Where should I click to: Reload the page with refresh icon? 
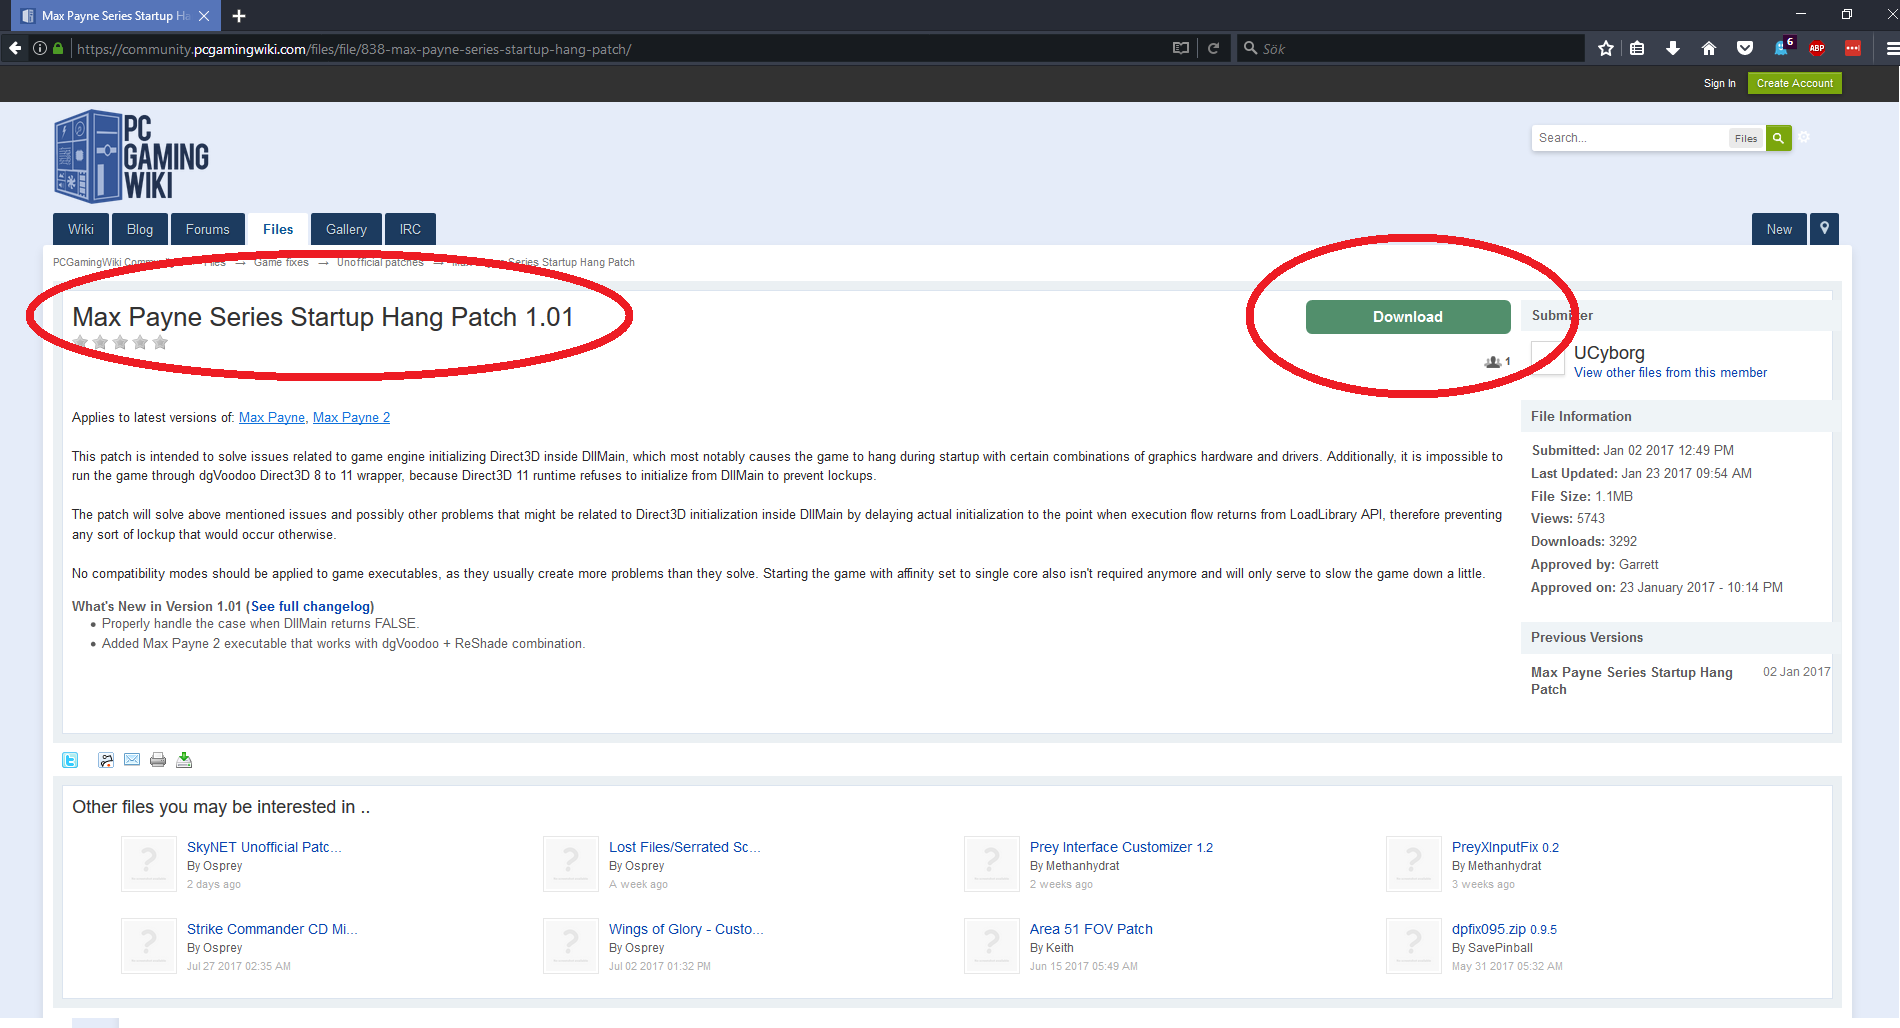point(1213,48)
